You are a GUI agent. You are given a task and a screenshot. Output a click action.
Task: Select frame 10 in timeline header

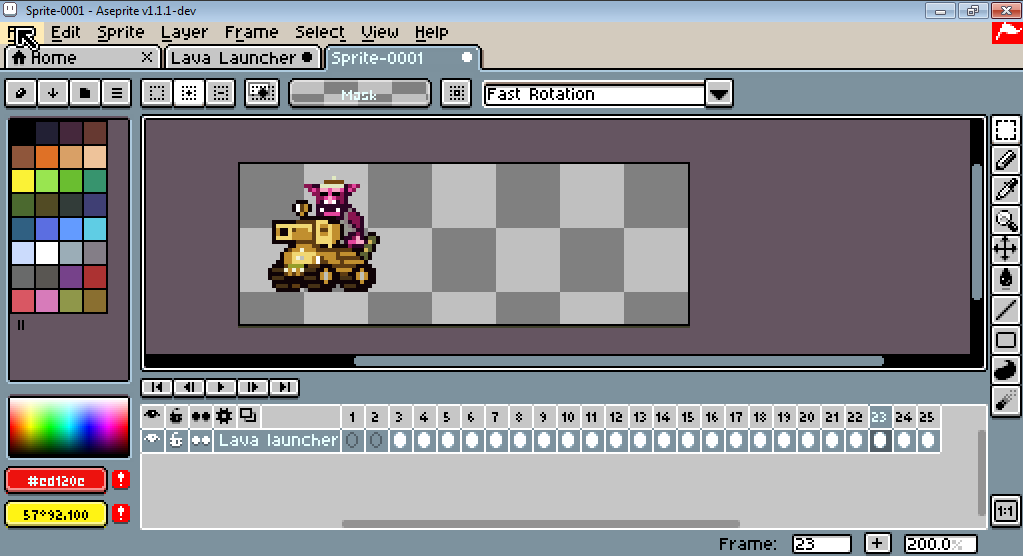pyautogui.click(x=568, y=416)
